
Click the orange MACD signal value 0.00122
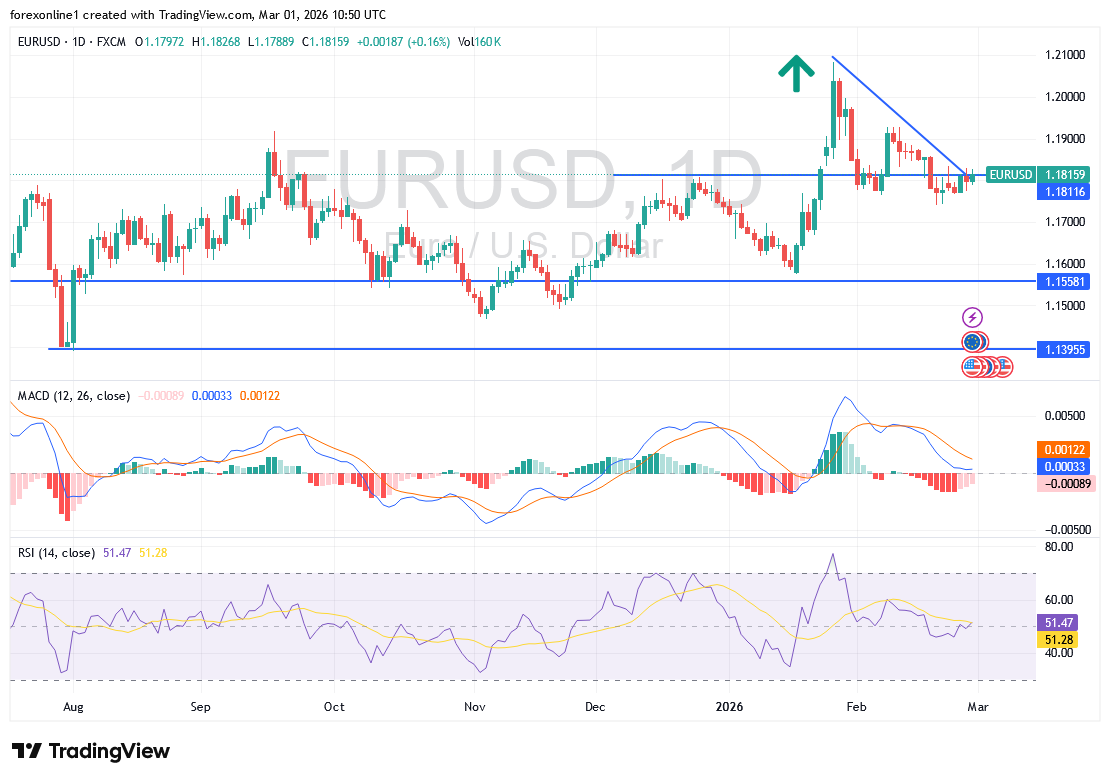pyautogui.click(x=1063, y=450)
